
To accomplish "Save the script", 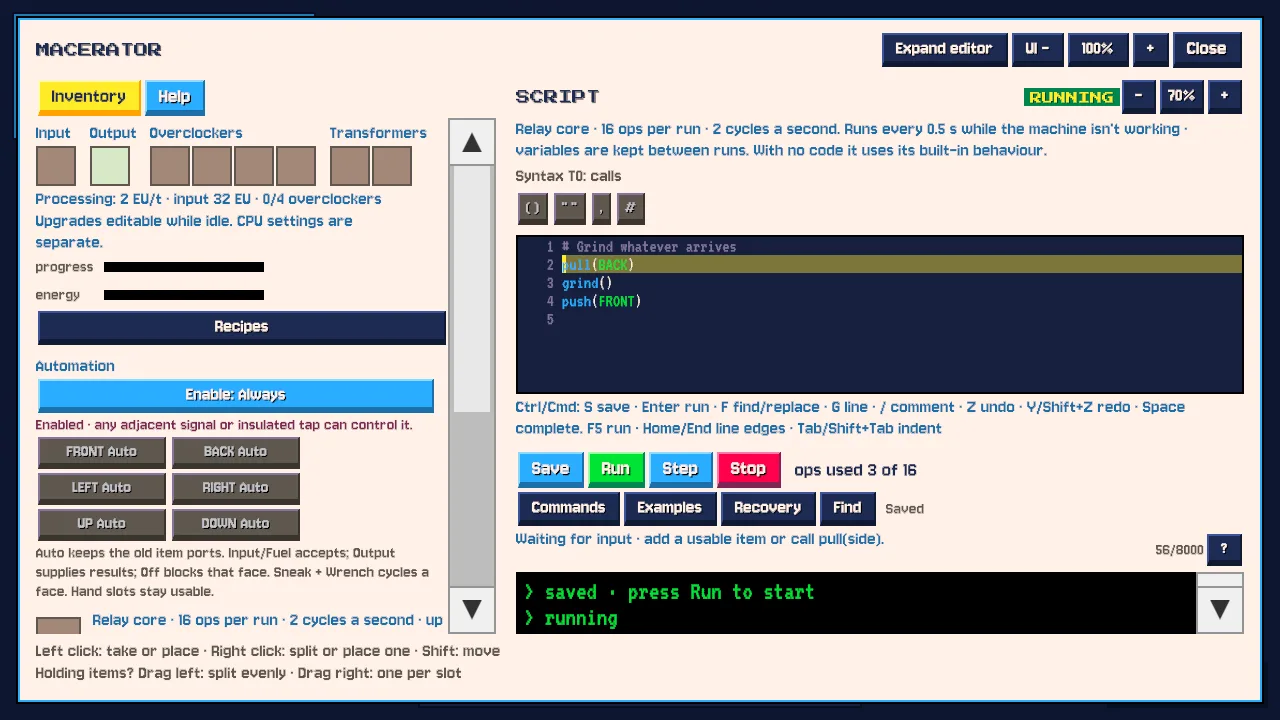I will coord(550,469).
